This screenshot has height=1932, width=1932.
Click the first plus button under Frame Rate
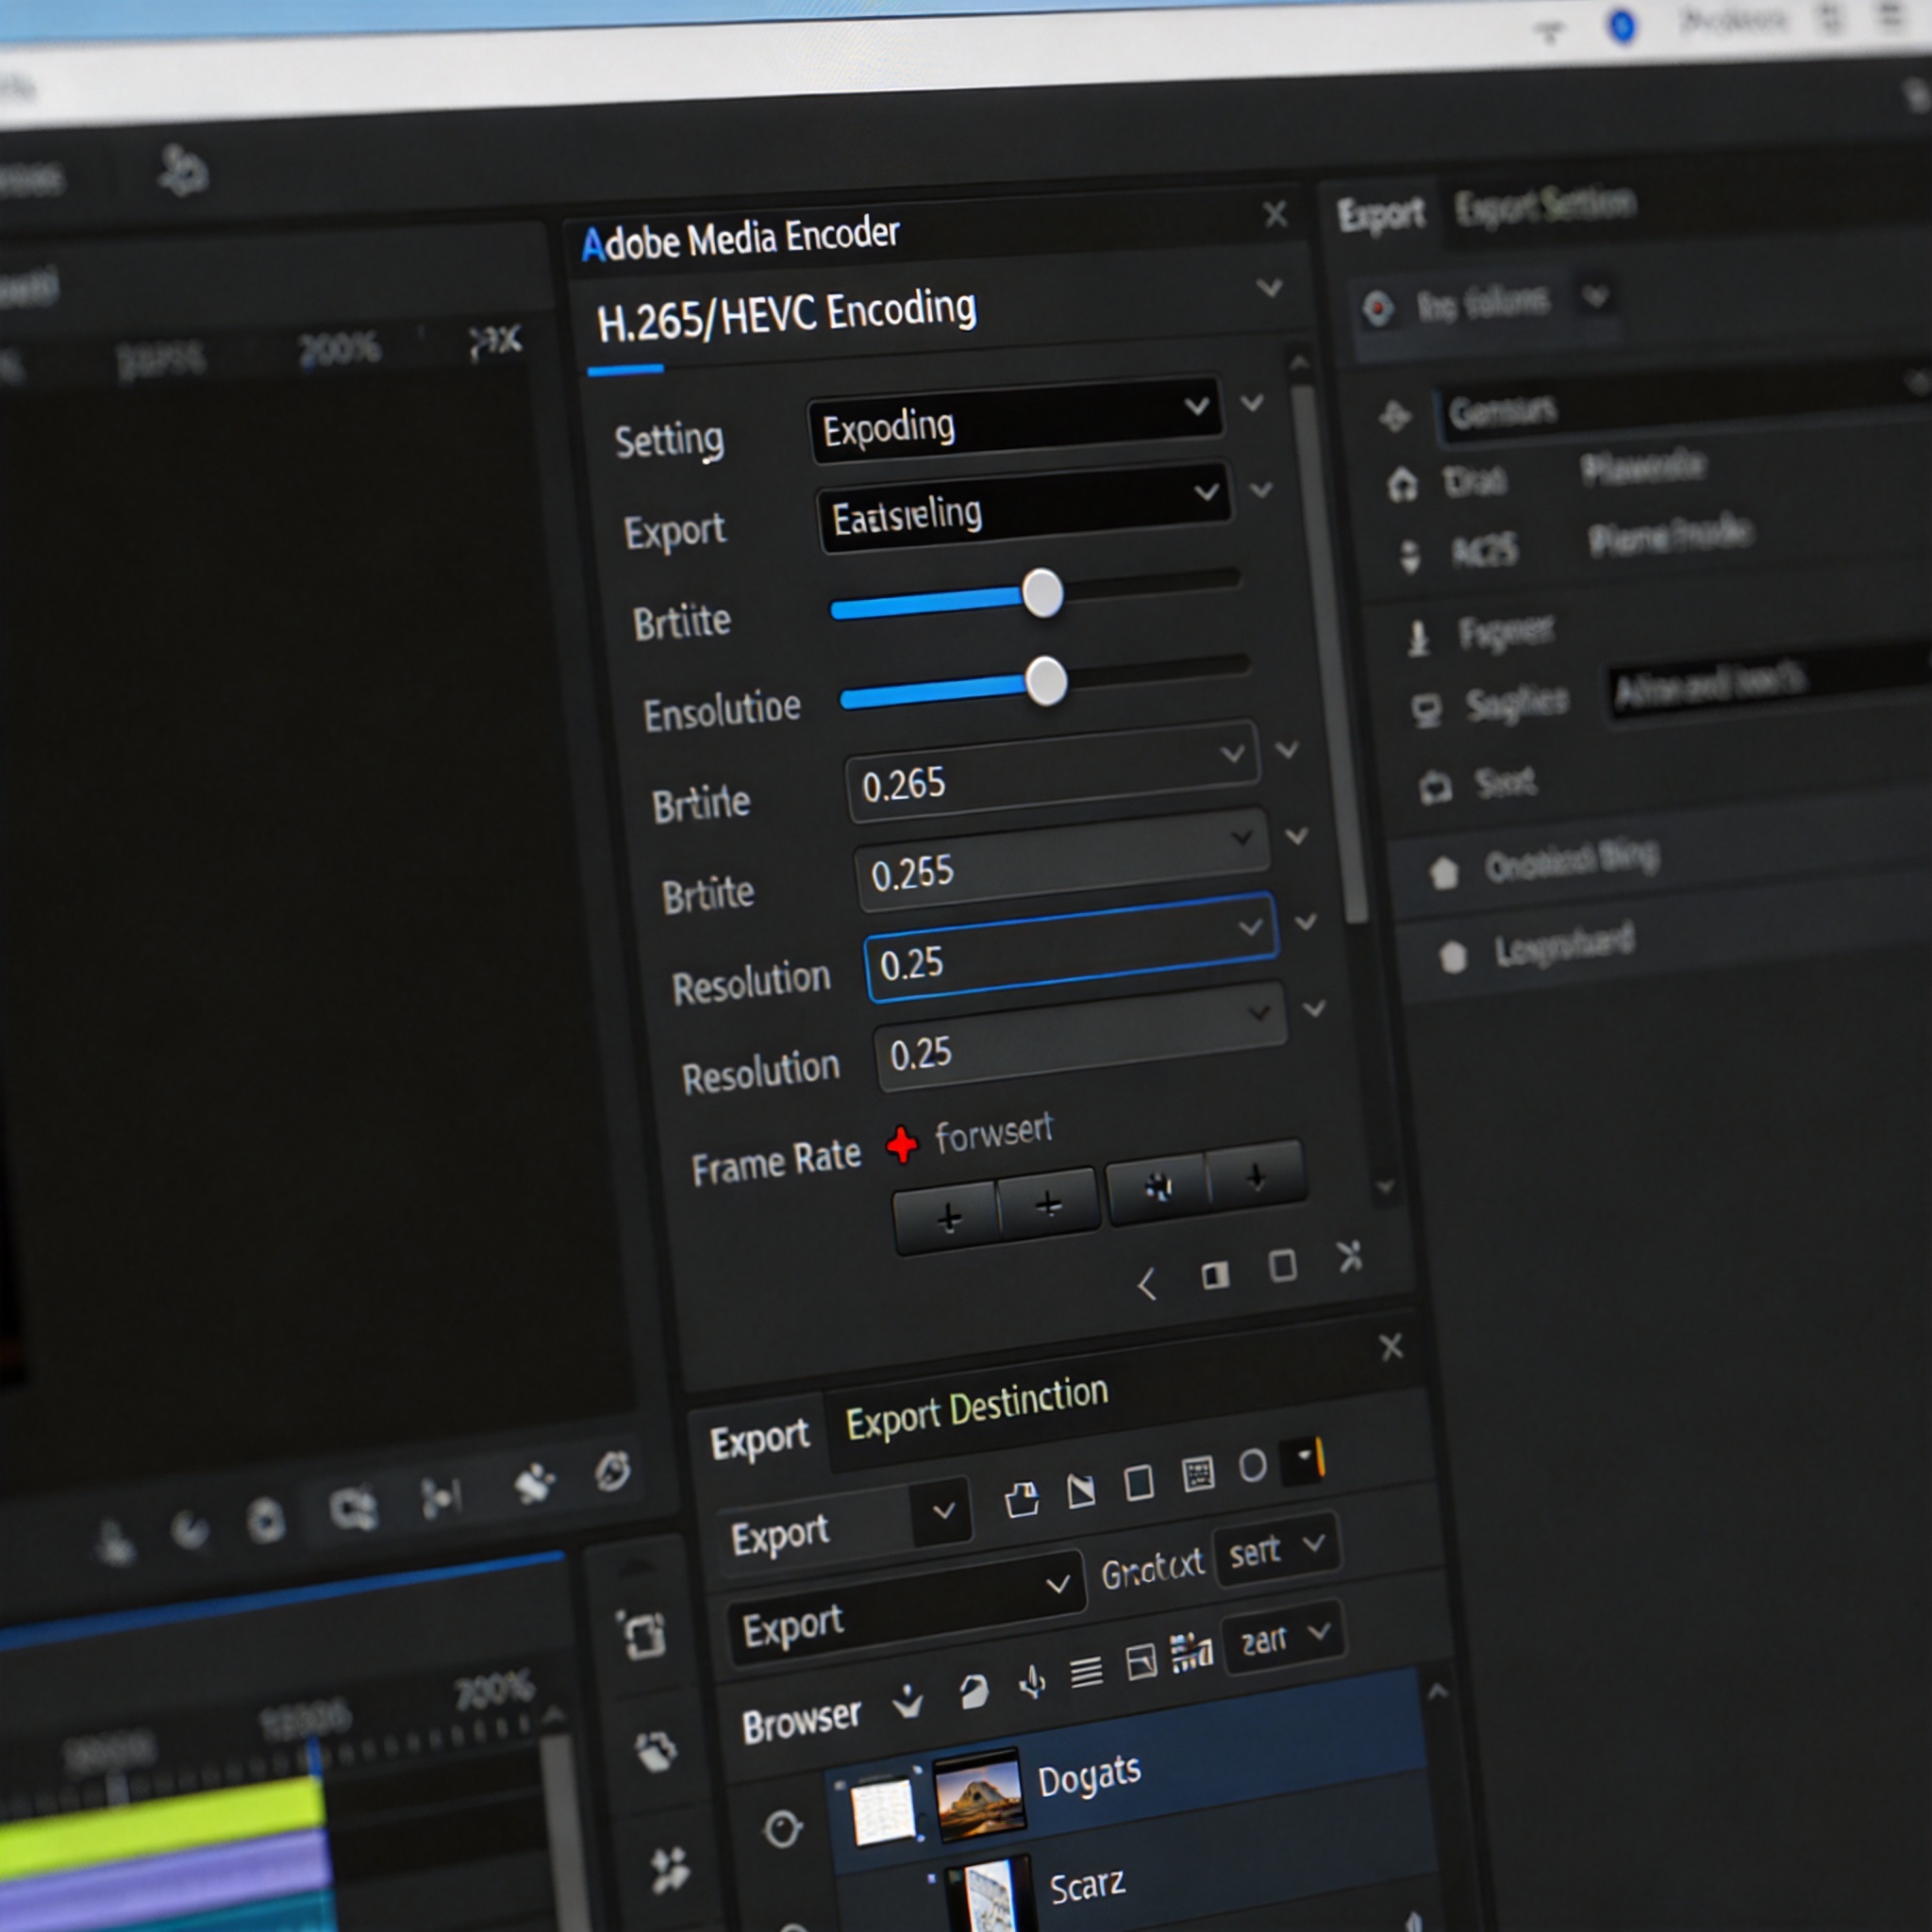[x=948, y=1218]
